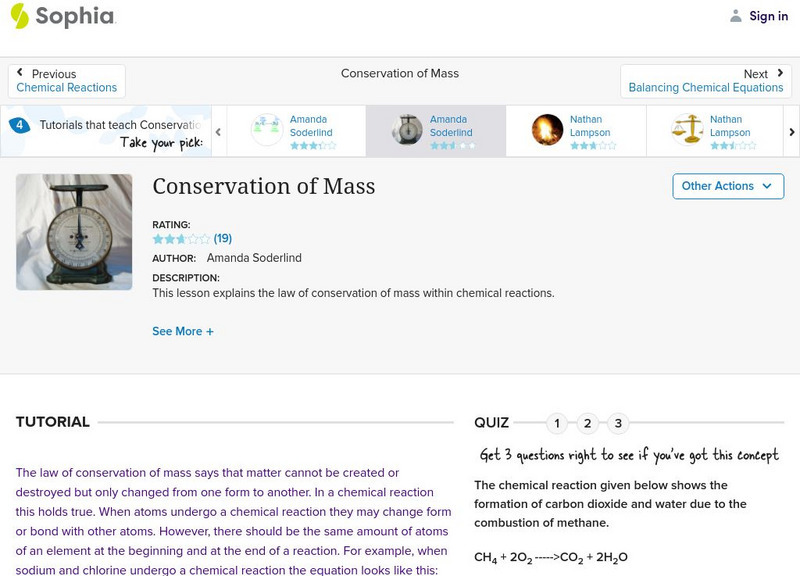Click the back chevron on the Previous button
This screenshot has height=576, width=800.
[x=22, y=71]
